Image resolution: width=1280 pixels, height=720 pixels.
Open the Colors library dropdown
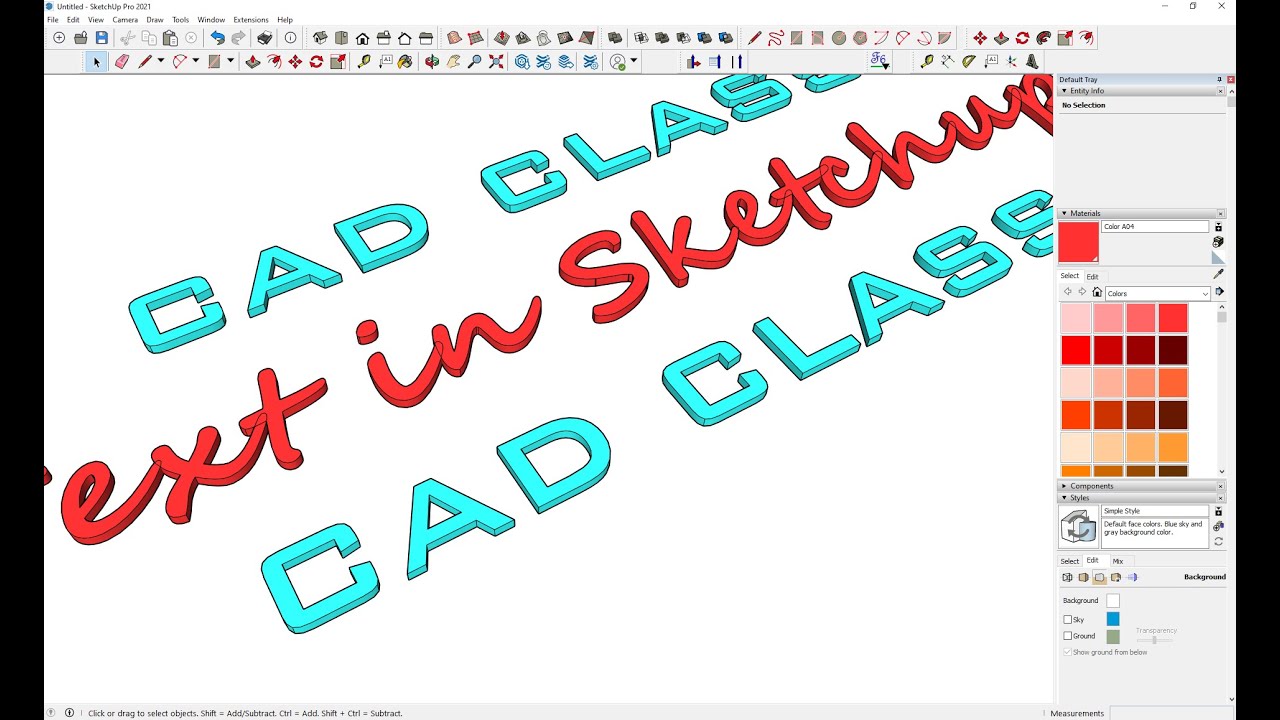coord(1158,293)
